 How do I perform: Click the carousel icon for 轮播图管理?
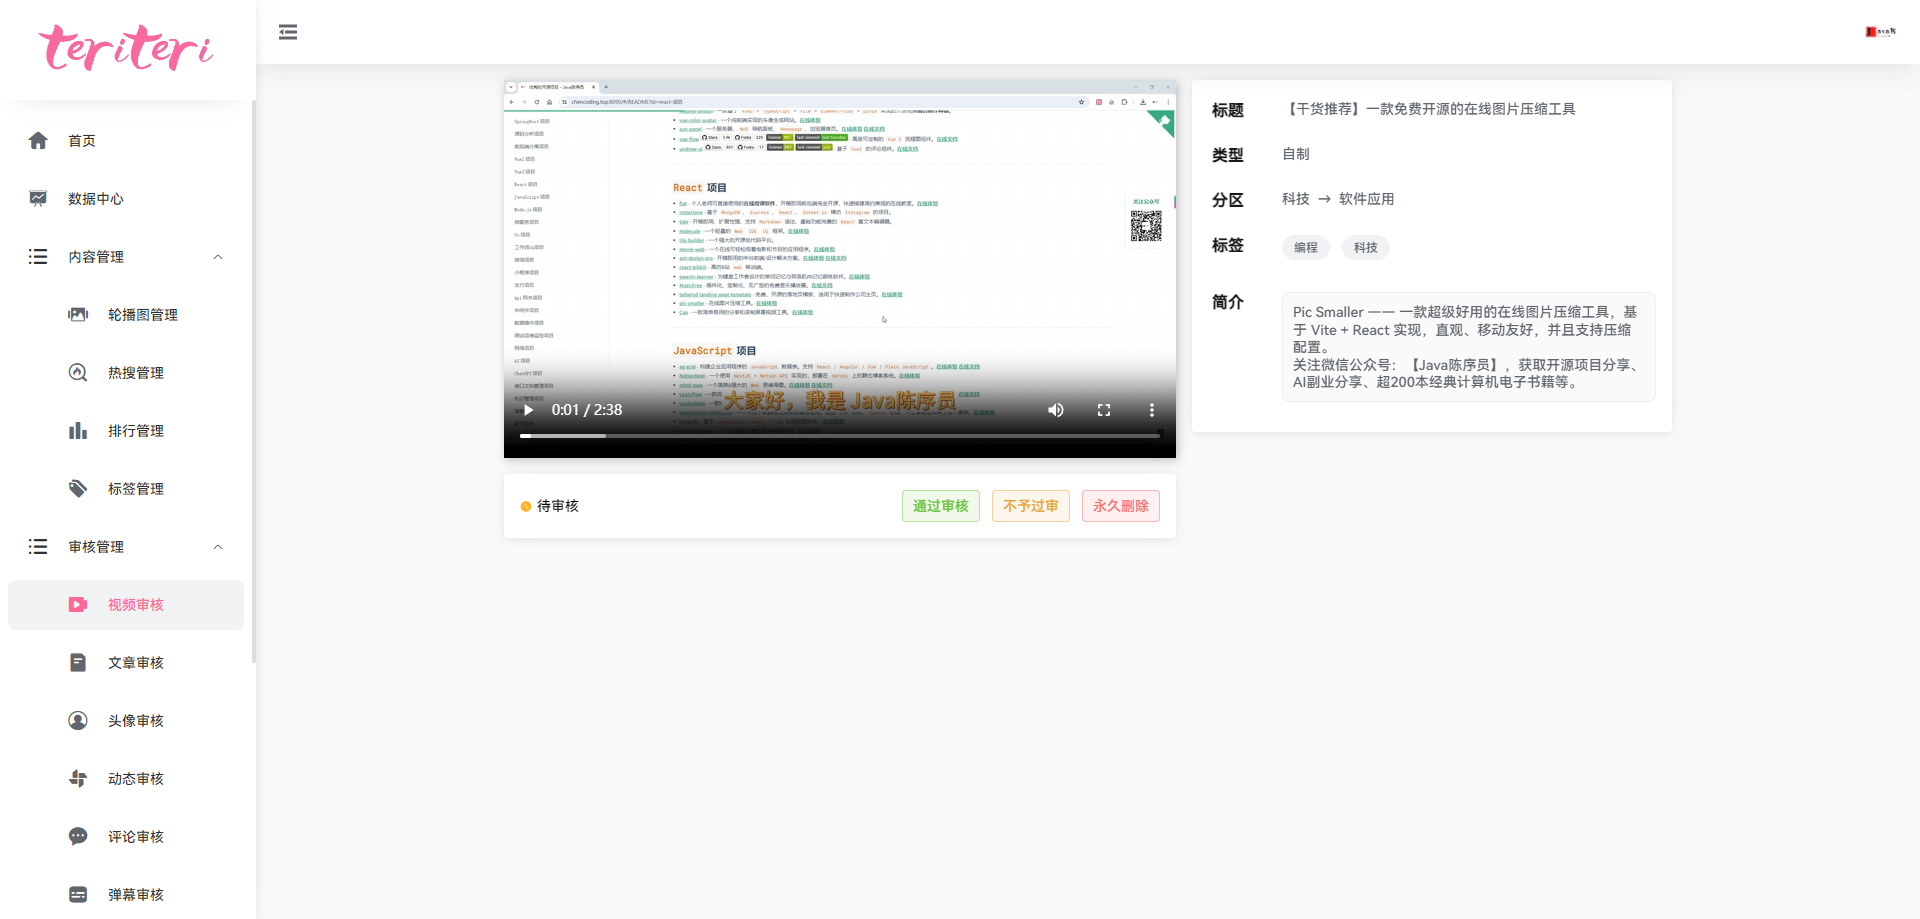tap(78, 315)
